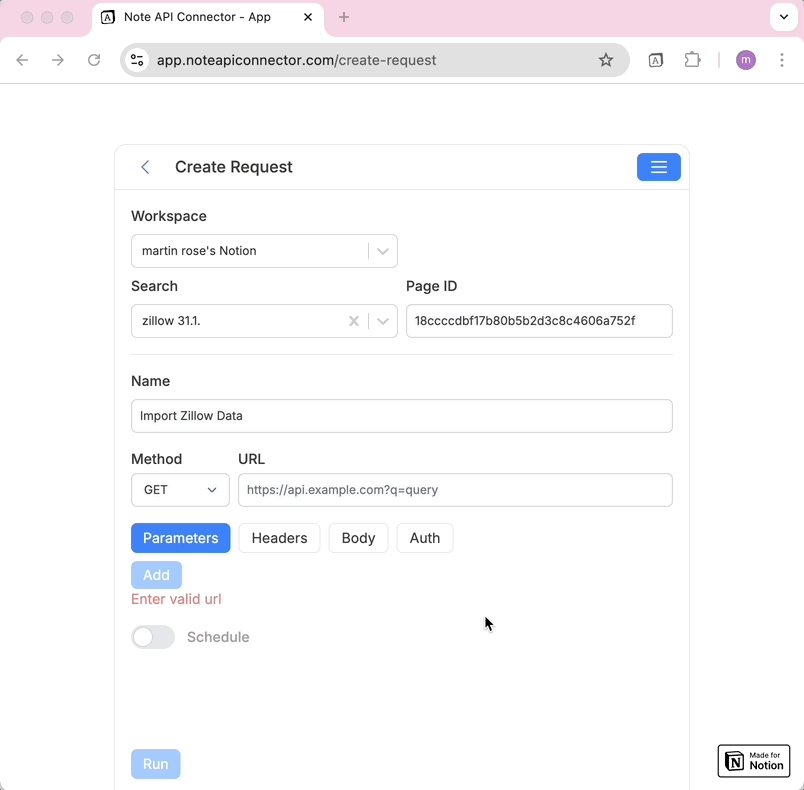
Task: Open the browser three-dot menu
Action: coord(782,60)
